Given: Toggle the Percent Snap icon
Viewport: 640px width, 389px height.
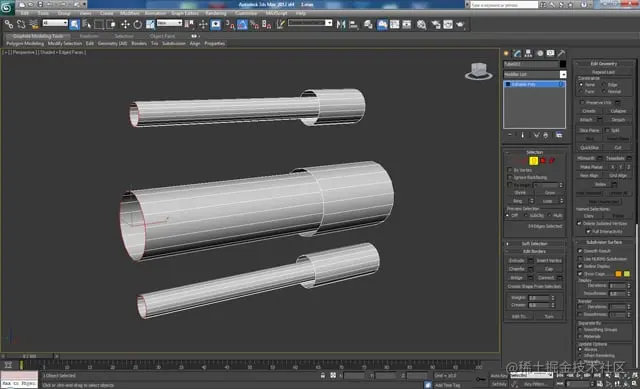Looking at the screenshot, I should [255, 24].
